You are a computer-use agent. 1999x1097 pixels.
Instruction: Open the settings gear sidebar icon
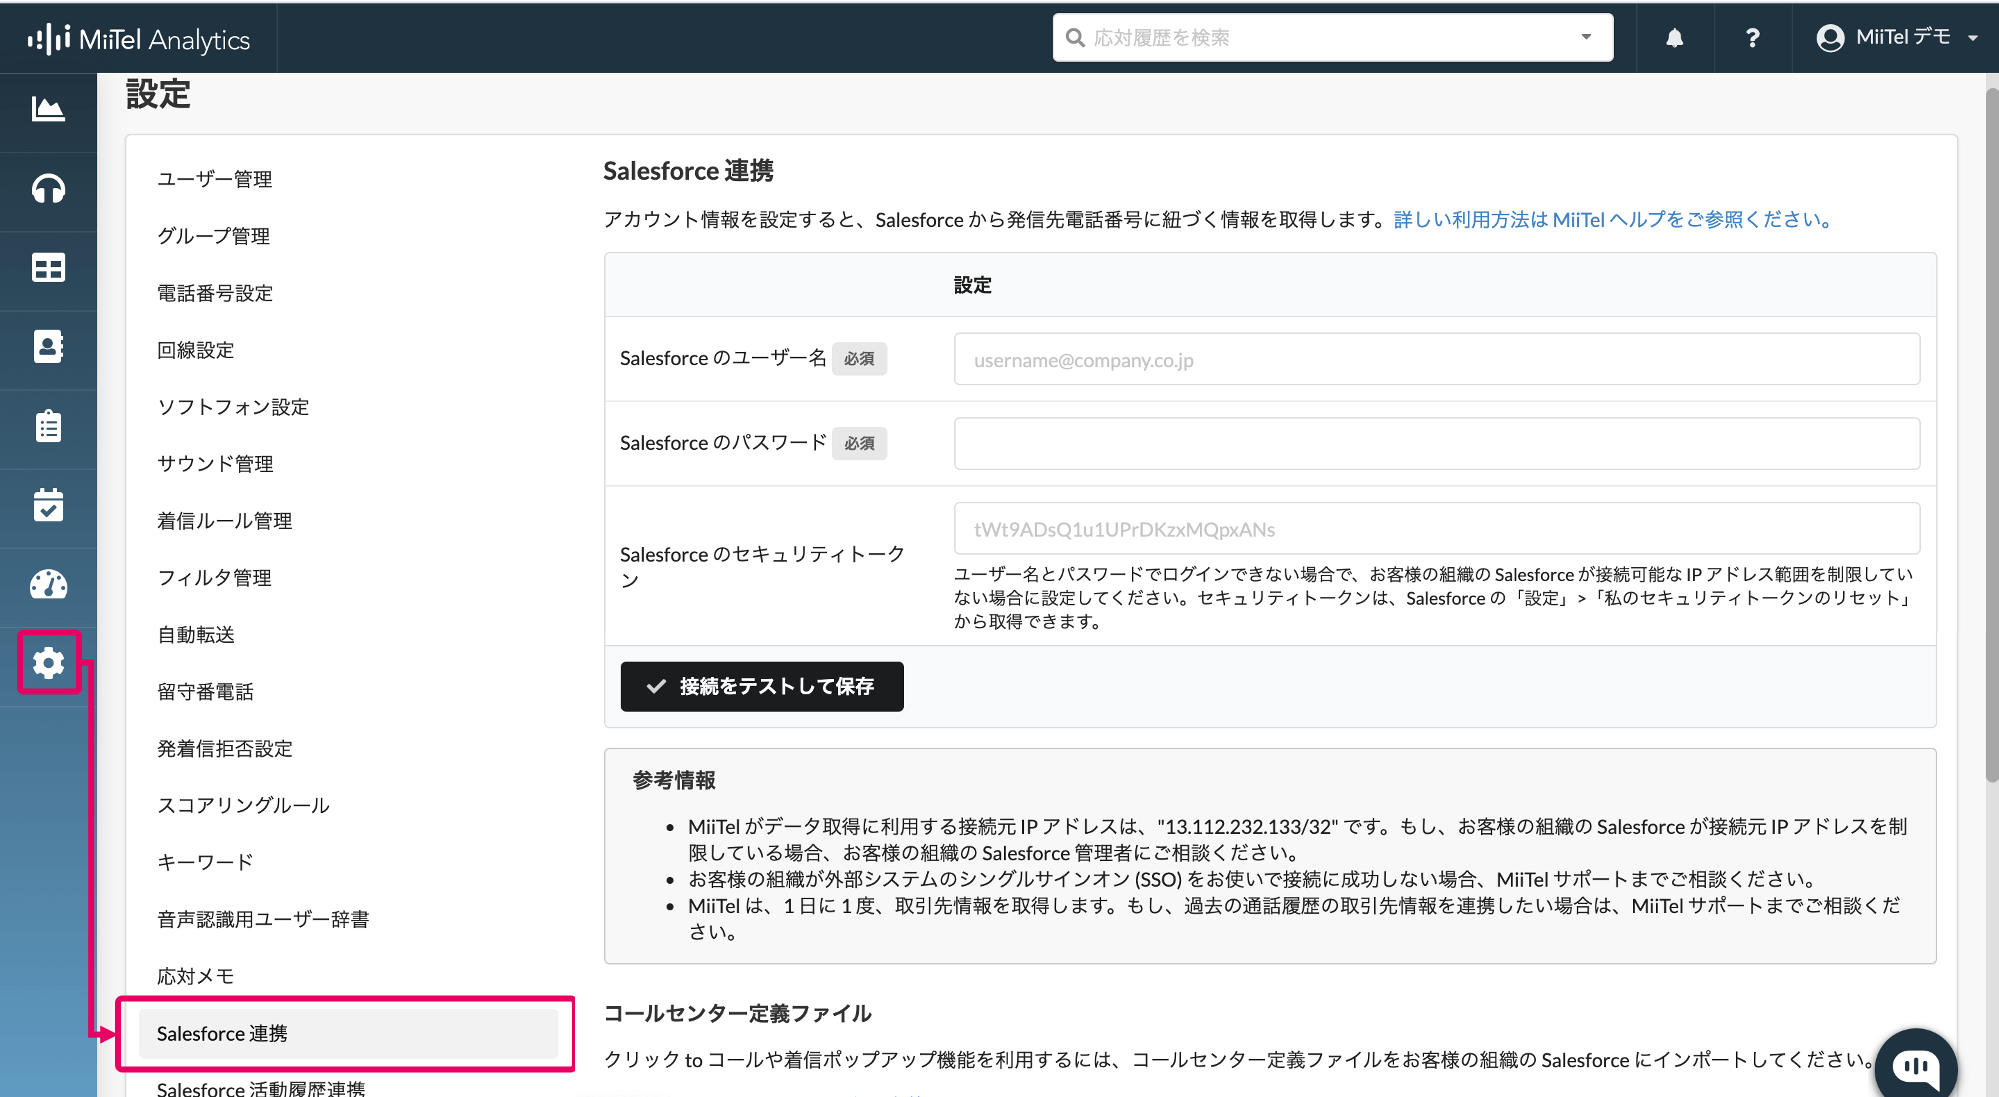[48, 663]
